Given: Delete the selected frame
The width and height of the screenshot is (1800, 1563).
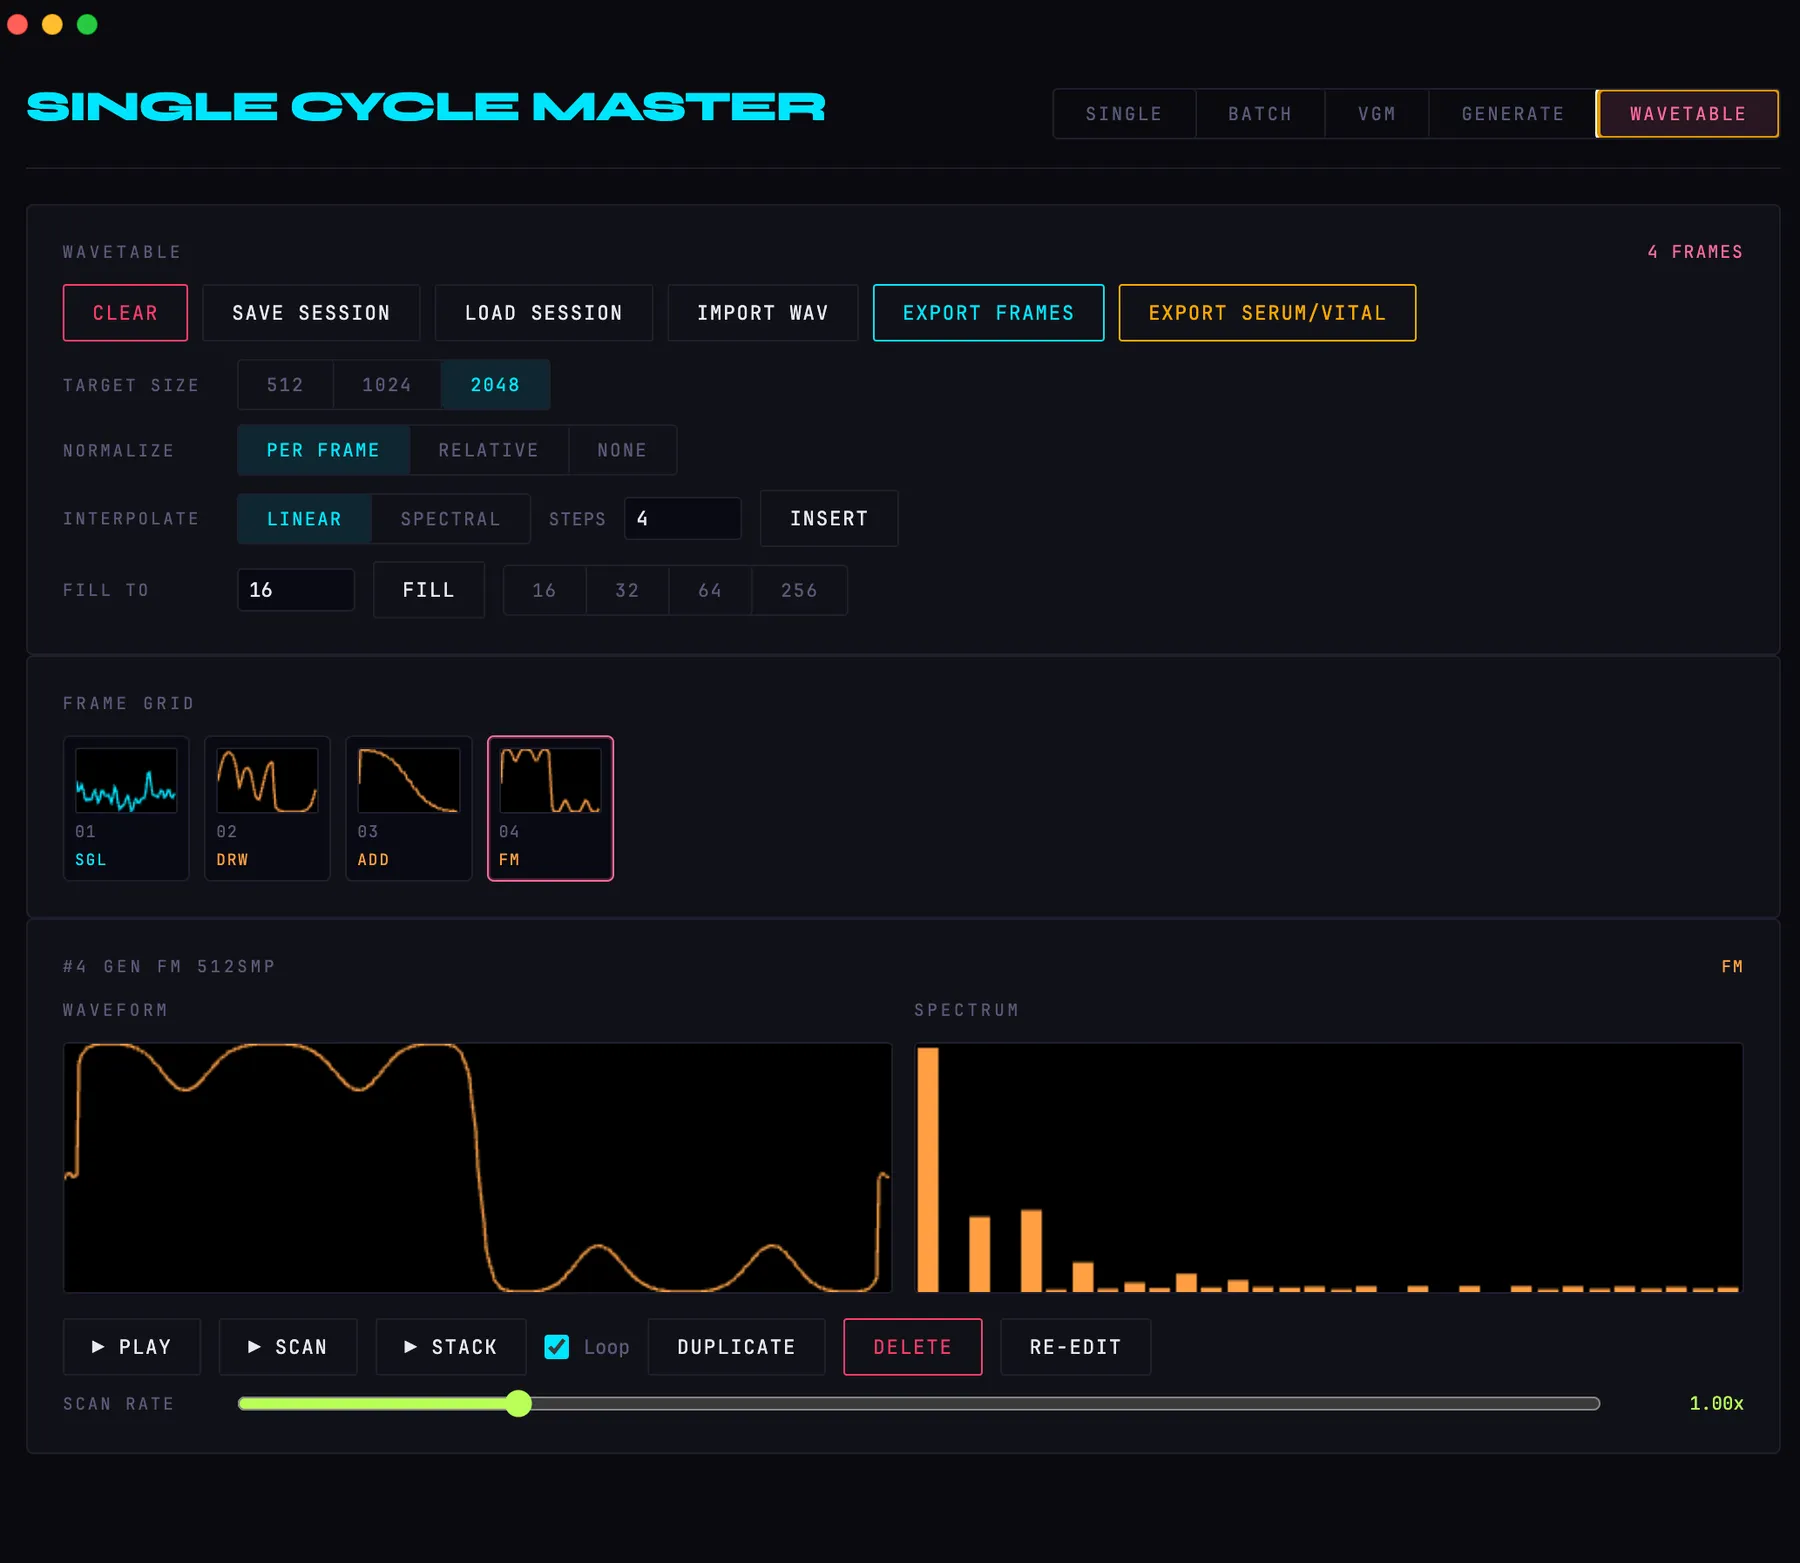Looking at the screenshot, I should (913, 1347).
